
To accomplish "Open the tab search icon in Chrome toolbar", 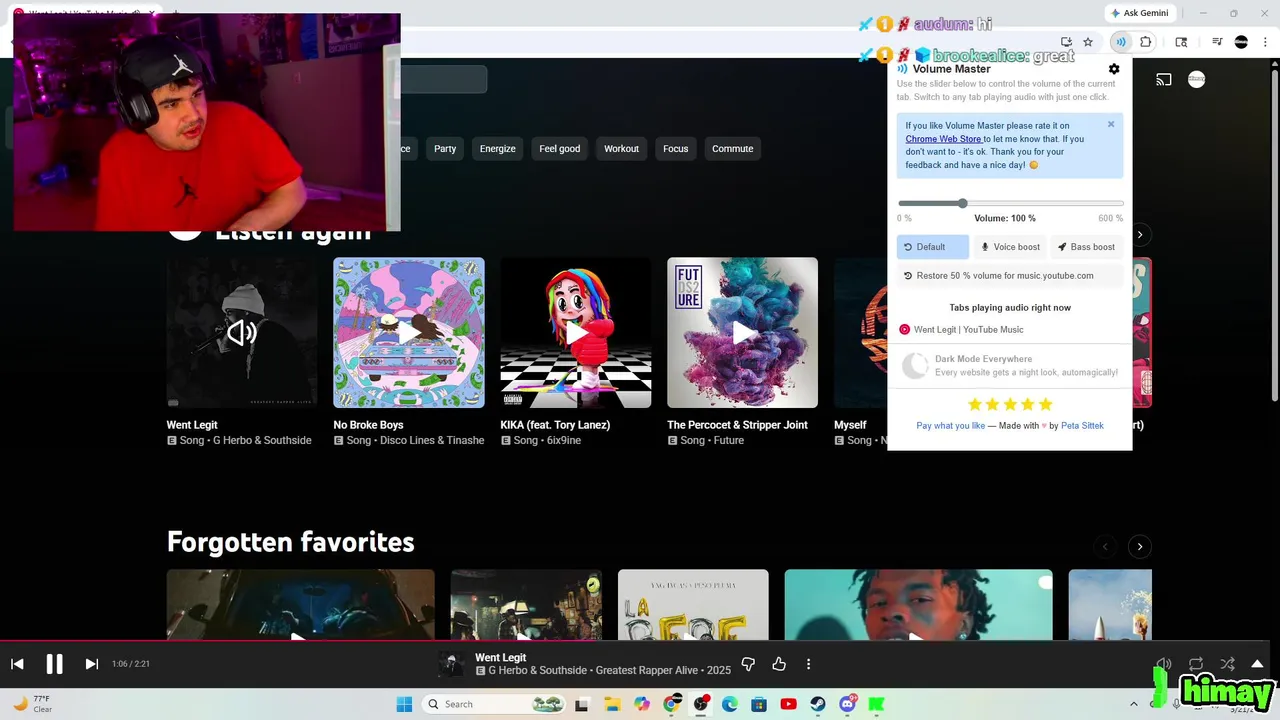I will 1181,42.
